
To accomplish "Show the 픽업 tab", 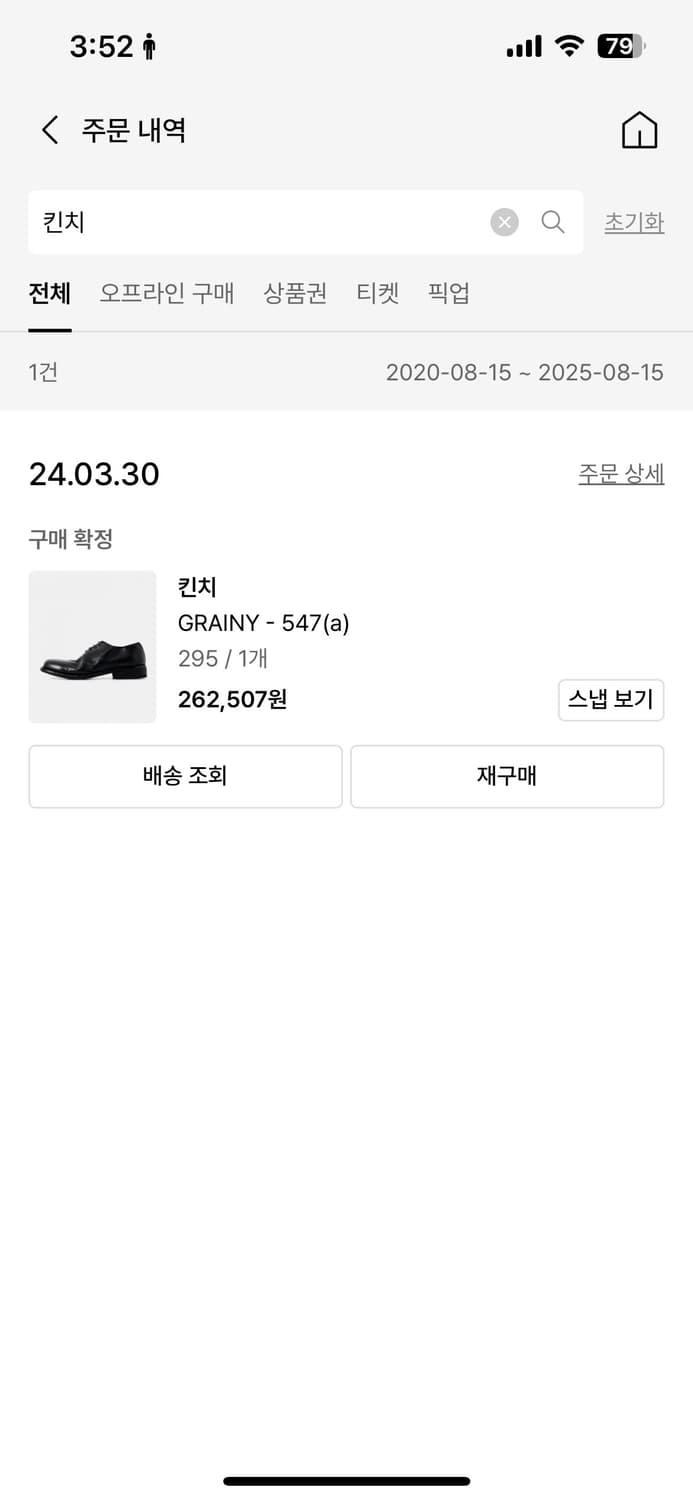I will pyautogui.click(x=449, y=293).
